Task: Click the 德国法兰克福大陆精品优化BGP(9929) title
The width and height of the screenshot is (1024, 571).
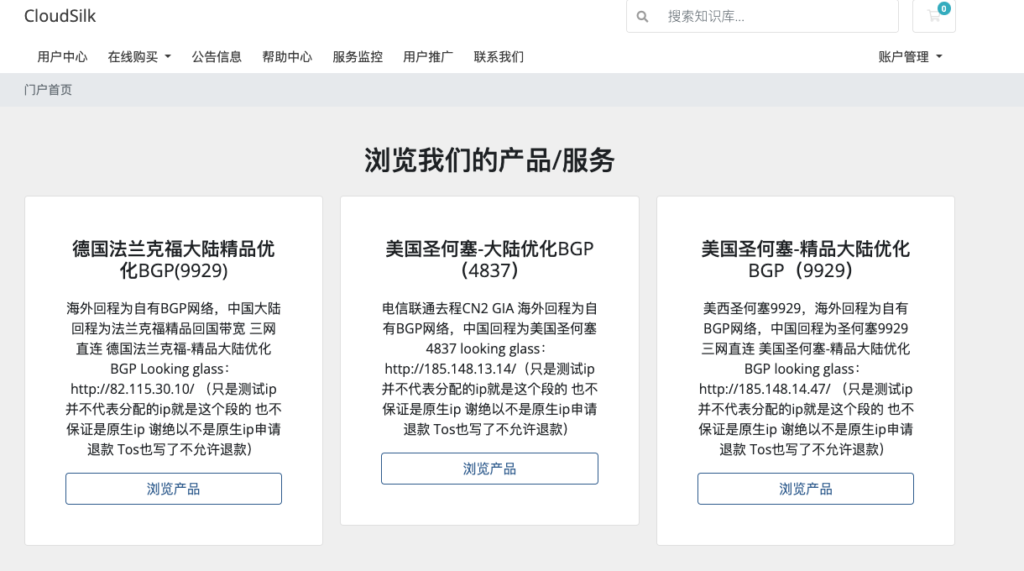Action: tap(173, 259)
